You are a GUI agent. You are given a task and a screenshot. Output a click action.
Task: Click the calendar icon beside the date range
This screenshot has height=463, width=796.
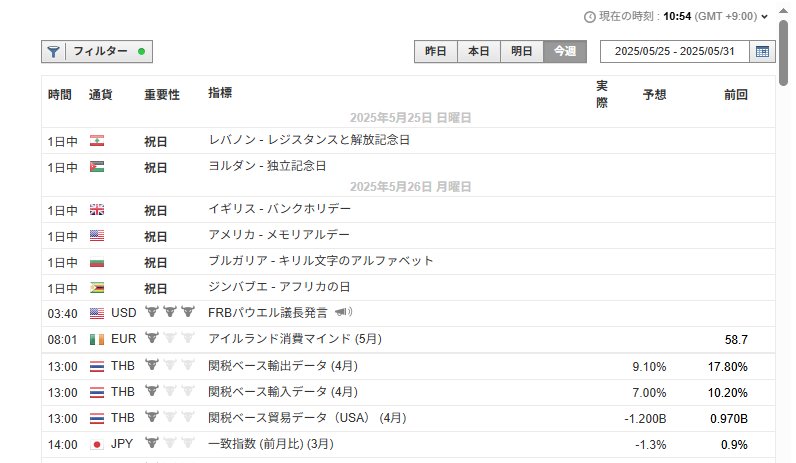(x=762, y=52)
